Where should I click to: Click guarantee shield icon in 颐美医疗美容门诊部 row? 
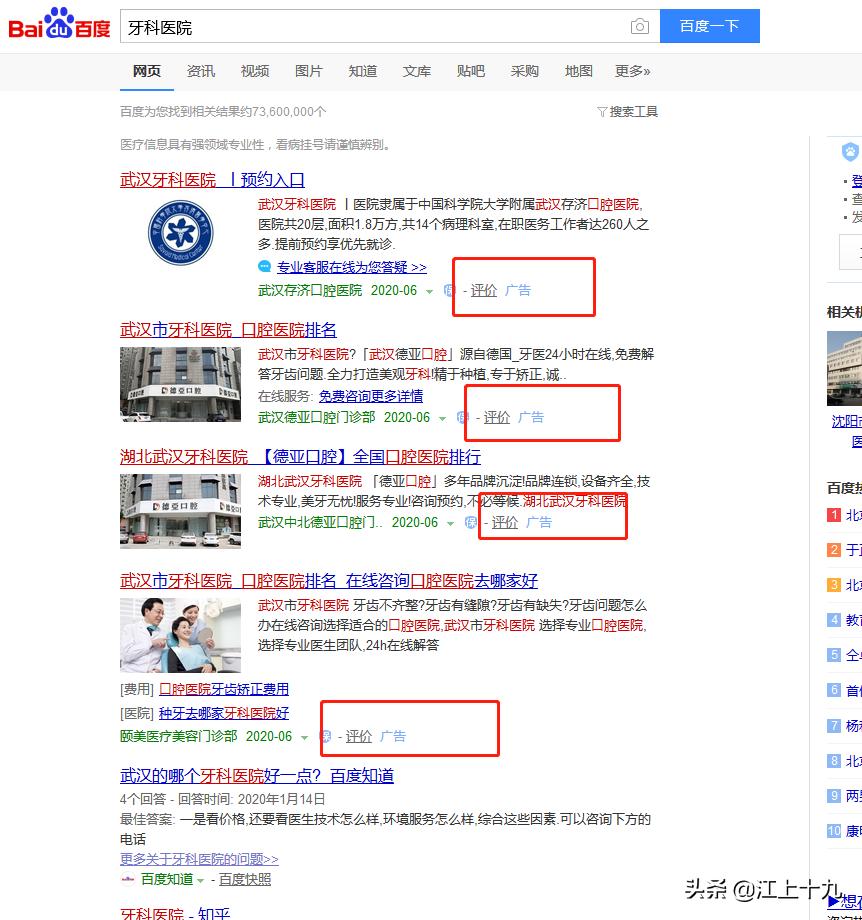(x=325, y=736)
